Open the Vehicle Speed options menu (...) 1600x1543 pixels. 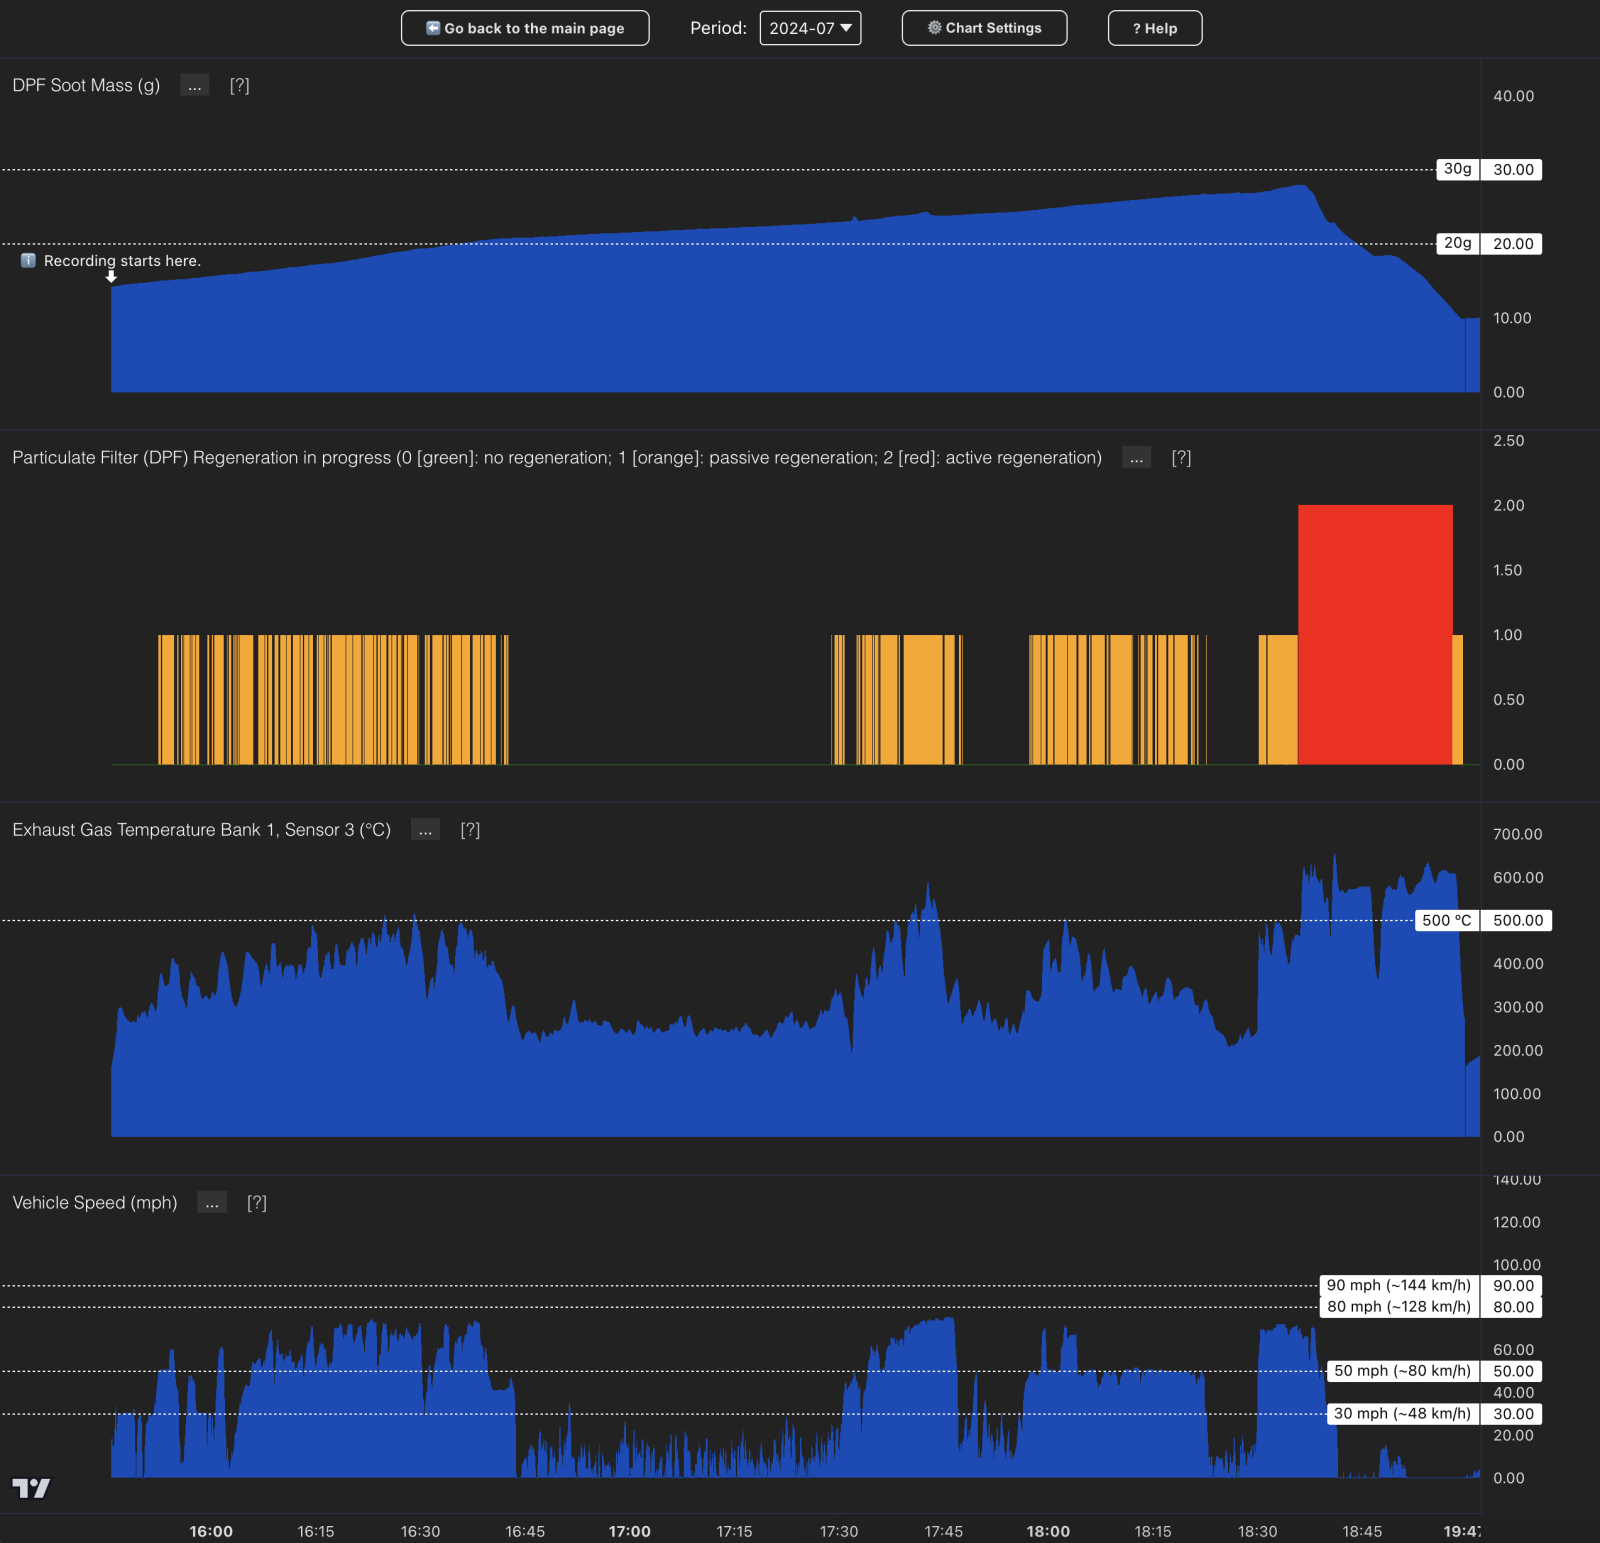tap(212, 1202)
